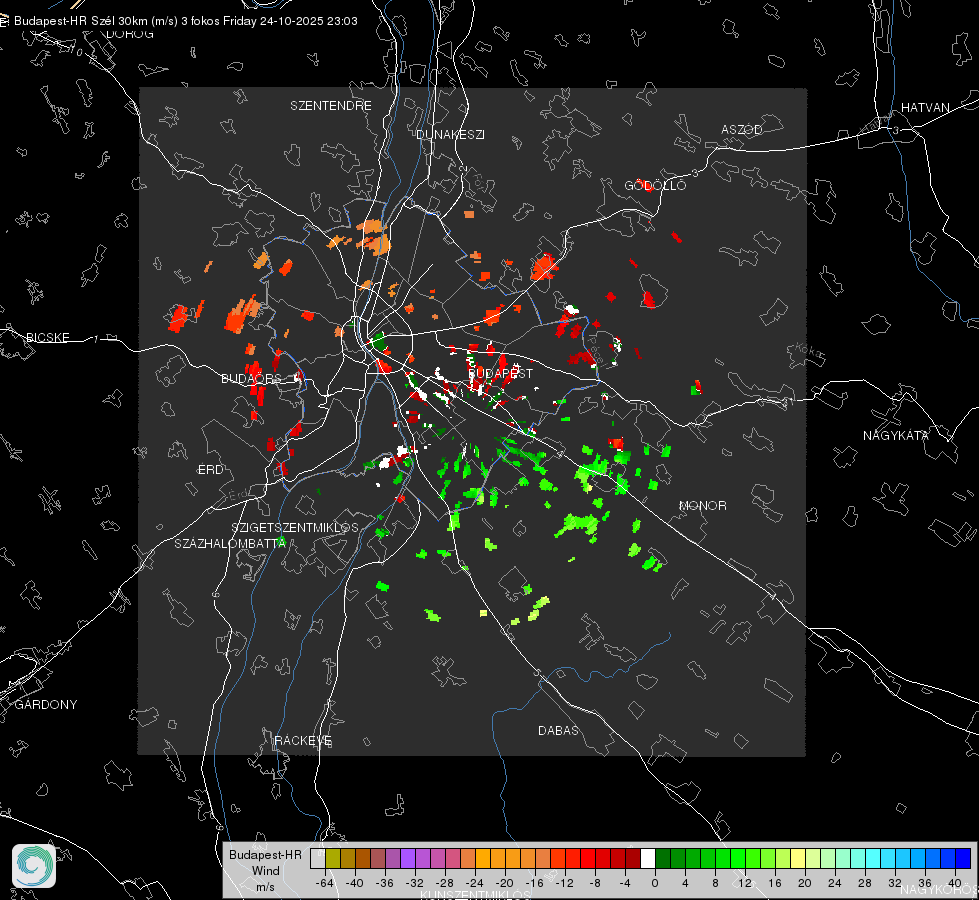Click the large green echo west of MONOR

tap(578, 525)
